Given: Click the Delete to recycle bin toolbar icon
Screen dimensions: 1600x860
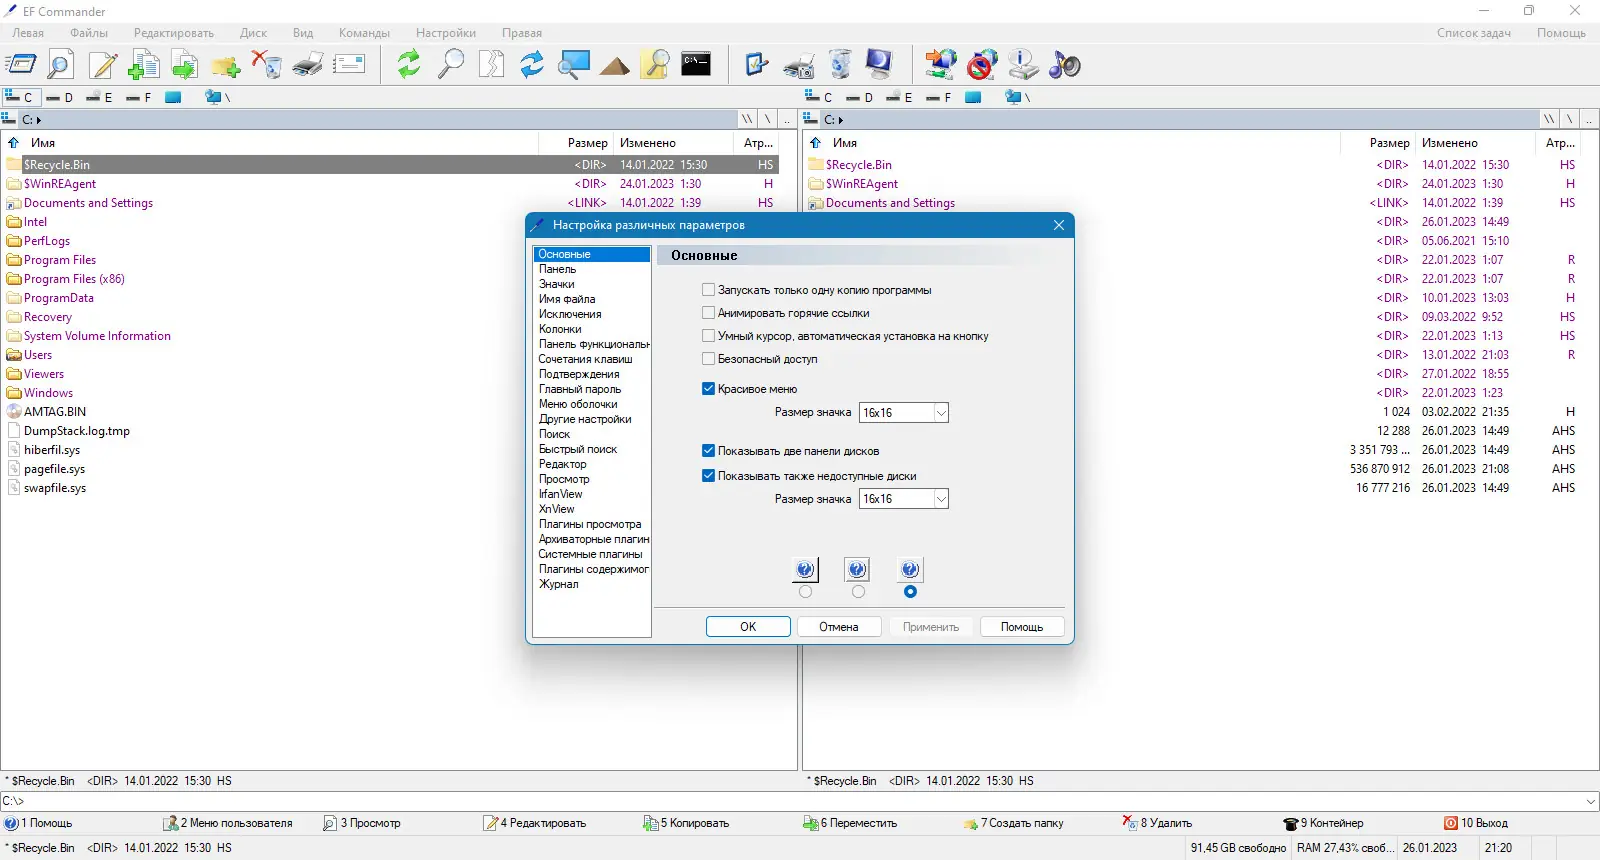Looking at the screenshot, I should (x=267, y=65).
